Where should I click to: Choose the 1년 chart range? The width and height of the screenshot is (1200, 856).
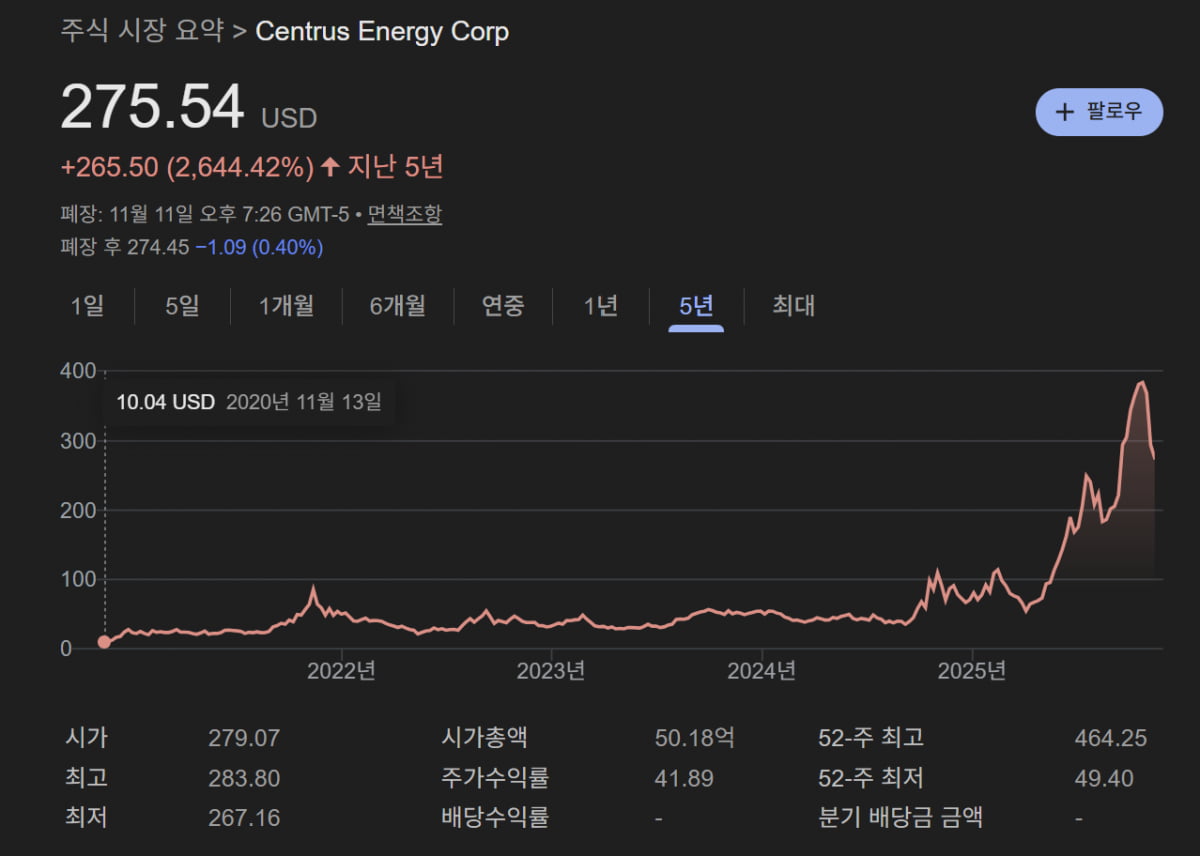[x=600, y=306]
